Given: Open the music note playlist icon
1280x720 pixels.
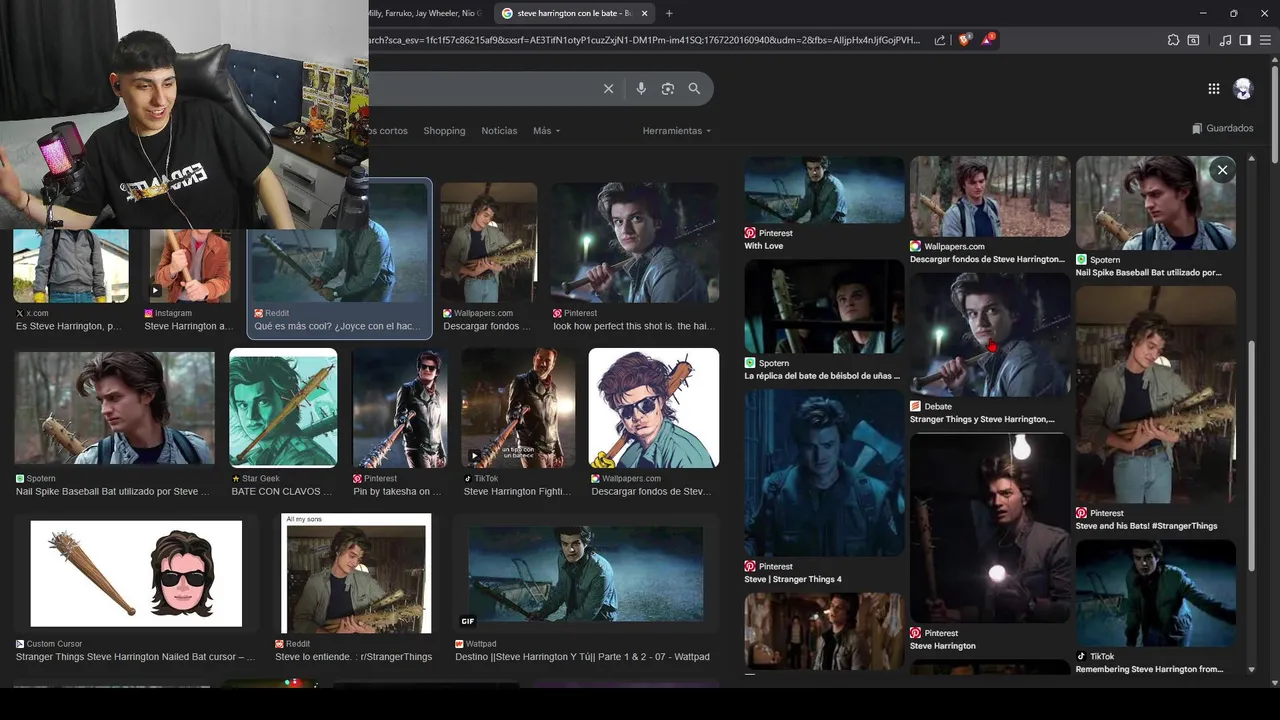Looking at the screenshot, I should click(1225, 40).
